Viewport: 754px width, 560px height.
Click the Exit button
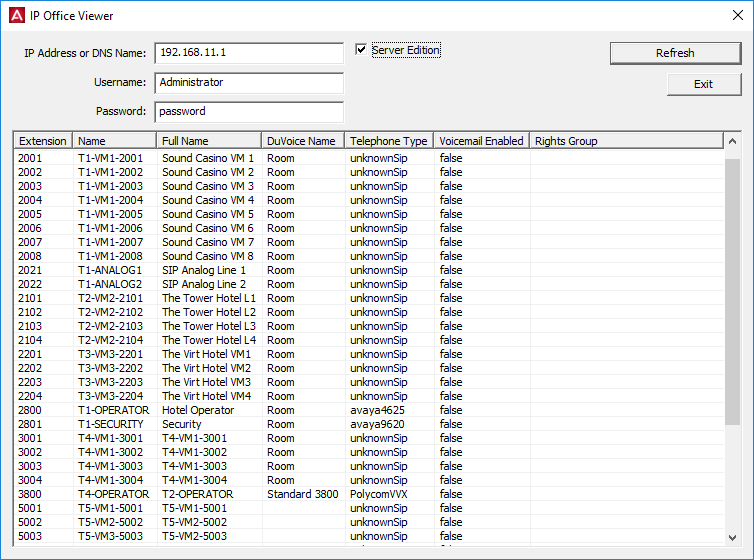(x=703, y=84)
